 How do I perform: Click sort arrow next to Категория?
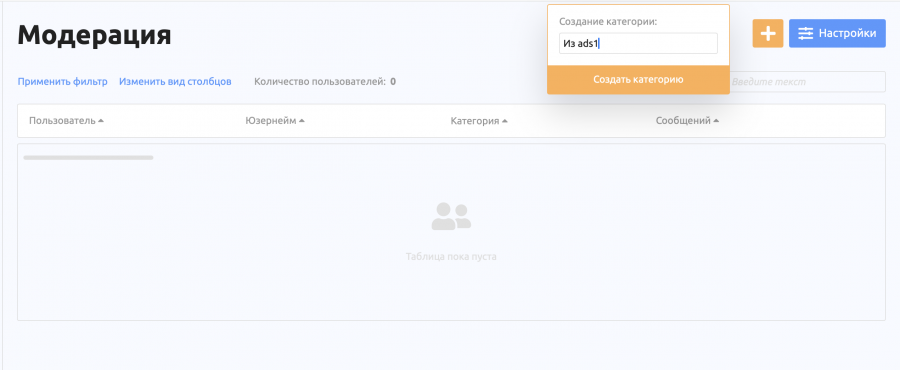click(505, 121)
